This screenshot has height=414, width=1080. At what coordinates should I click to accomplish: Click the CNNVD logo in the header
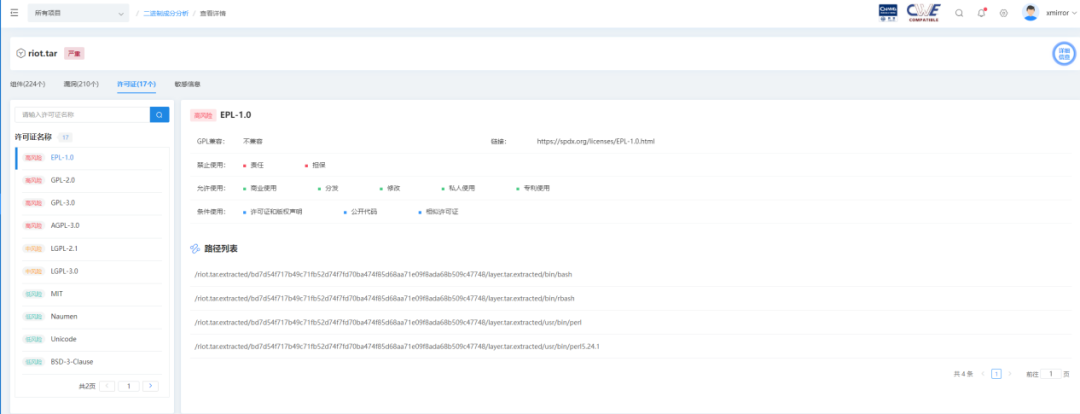[x=888, y=12]
